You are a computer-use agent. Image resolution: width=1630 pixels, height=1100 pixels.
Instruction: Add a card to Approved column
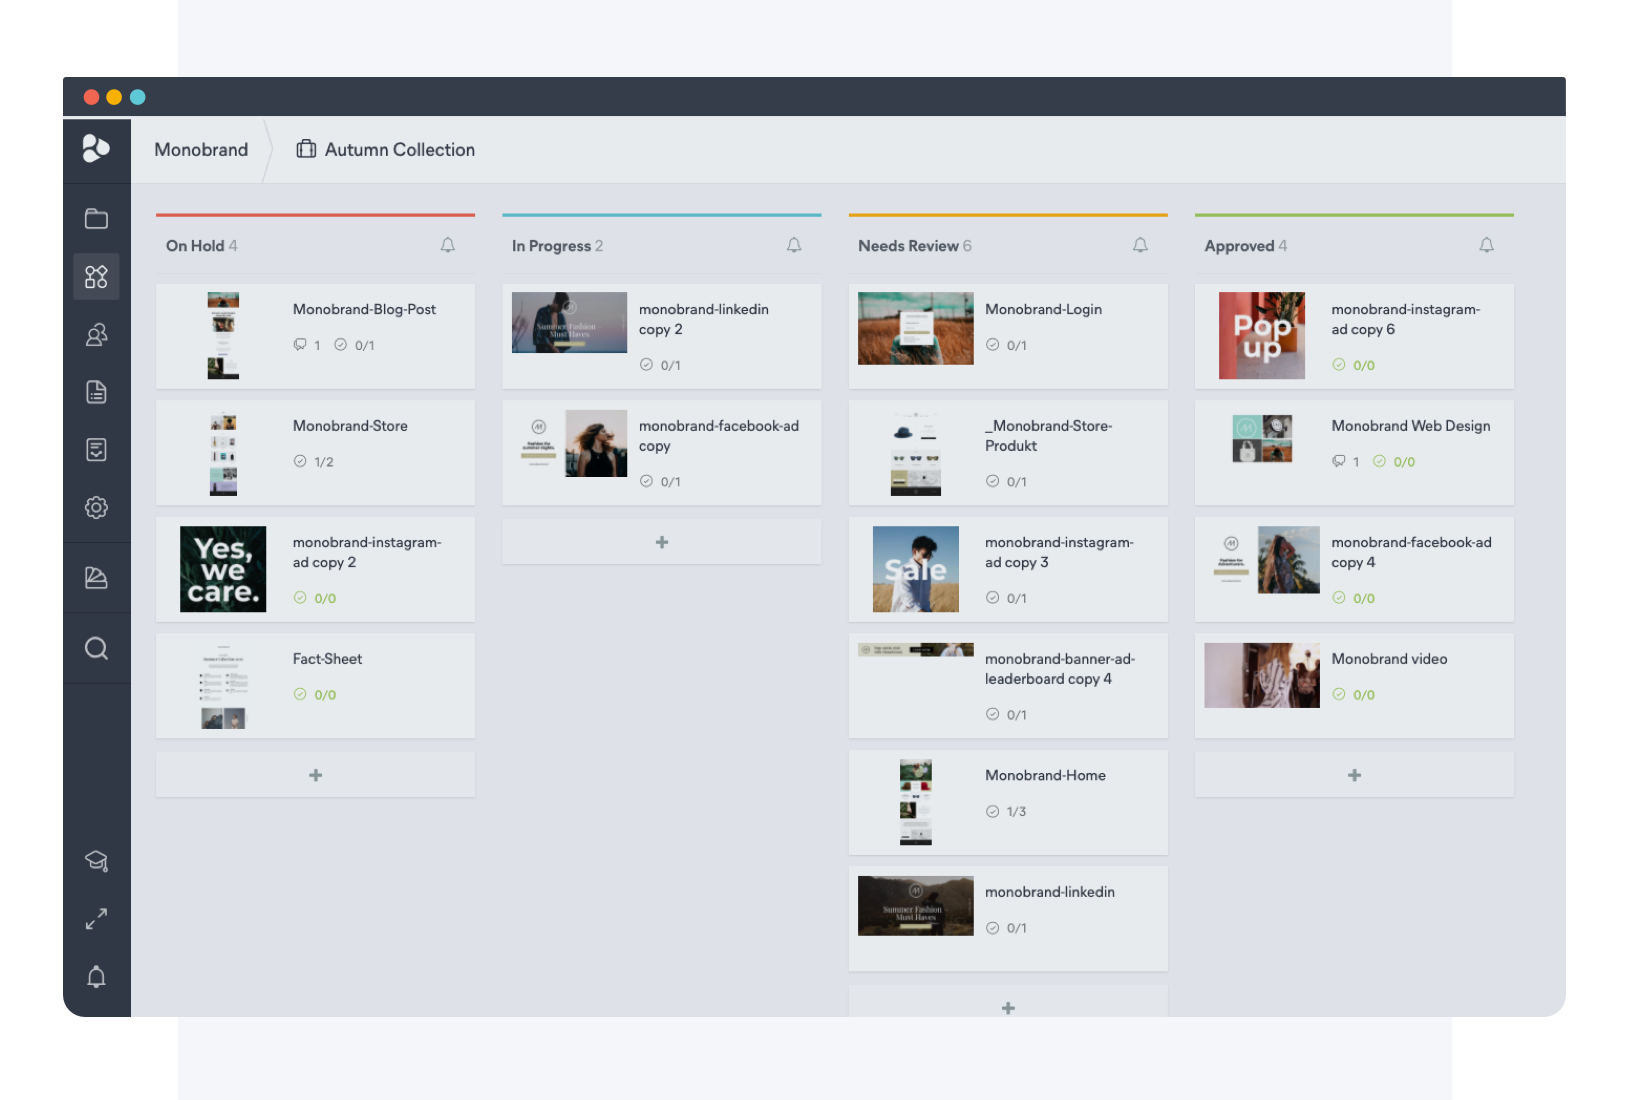coord(1354,775)
